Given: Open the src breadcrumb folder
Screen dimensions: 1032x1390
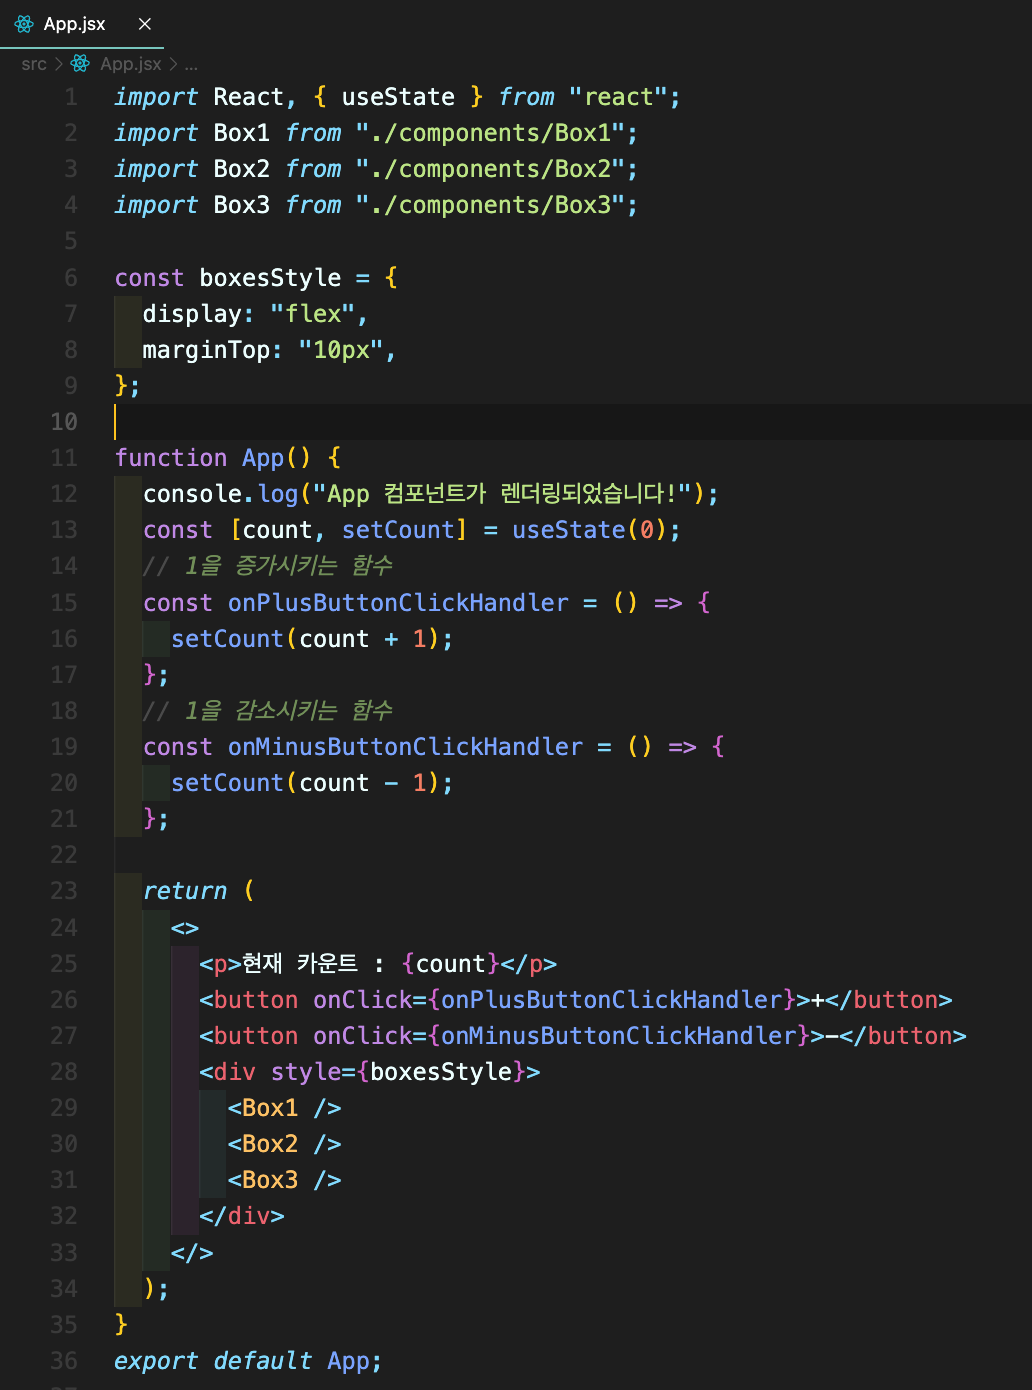Looking at the screenshot, I should click(34, 64).
